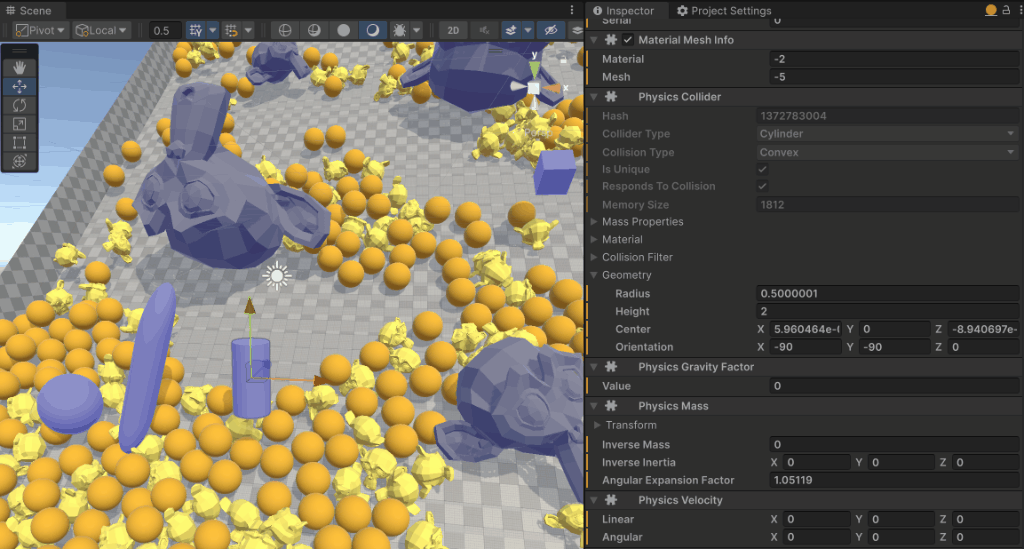This screenshot has width=1024, height=549.
Task: Select the Hand view tool
Action: [20, 67]
